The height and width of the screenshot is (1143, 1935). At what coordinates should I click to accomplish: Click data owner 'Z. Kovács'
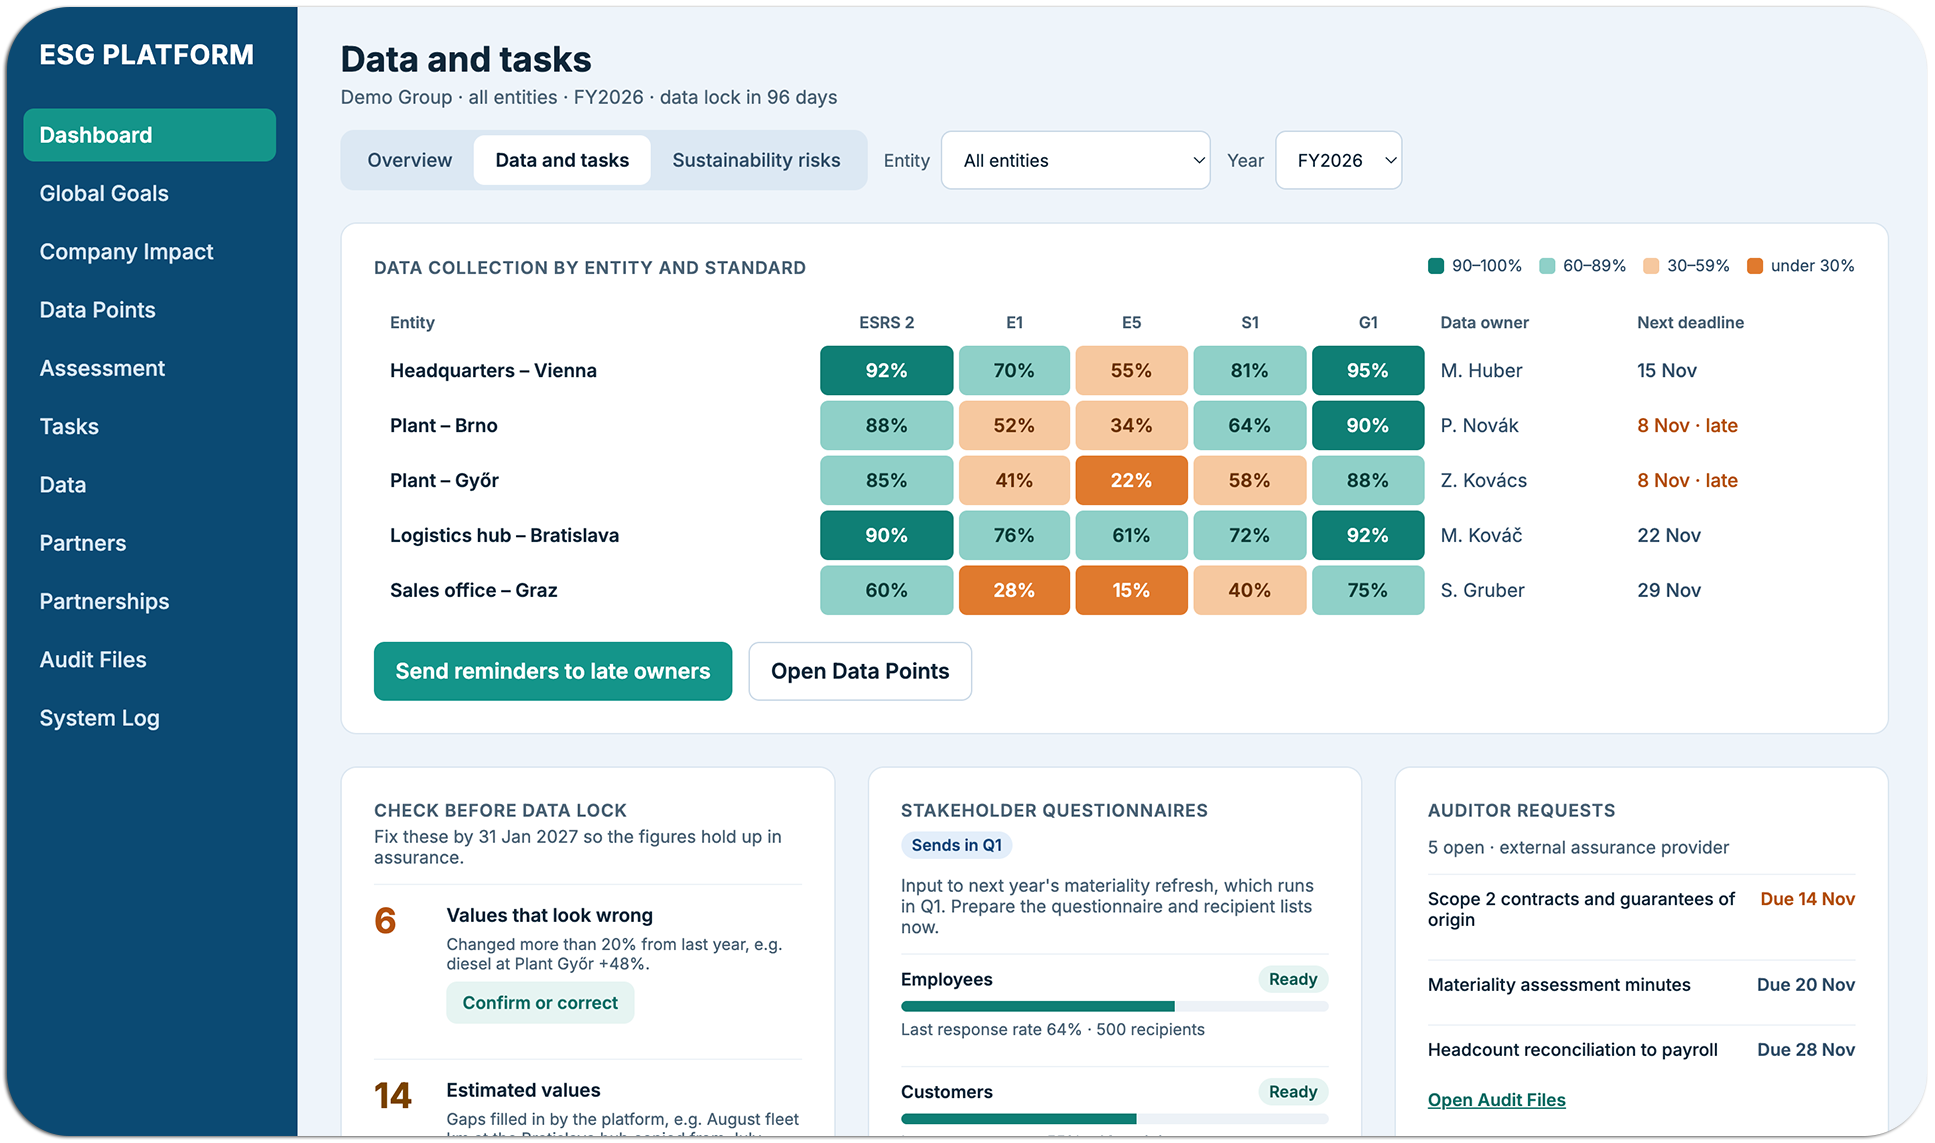[x=1483, y=481]
